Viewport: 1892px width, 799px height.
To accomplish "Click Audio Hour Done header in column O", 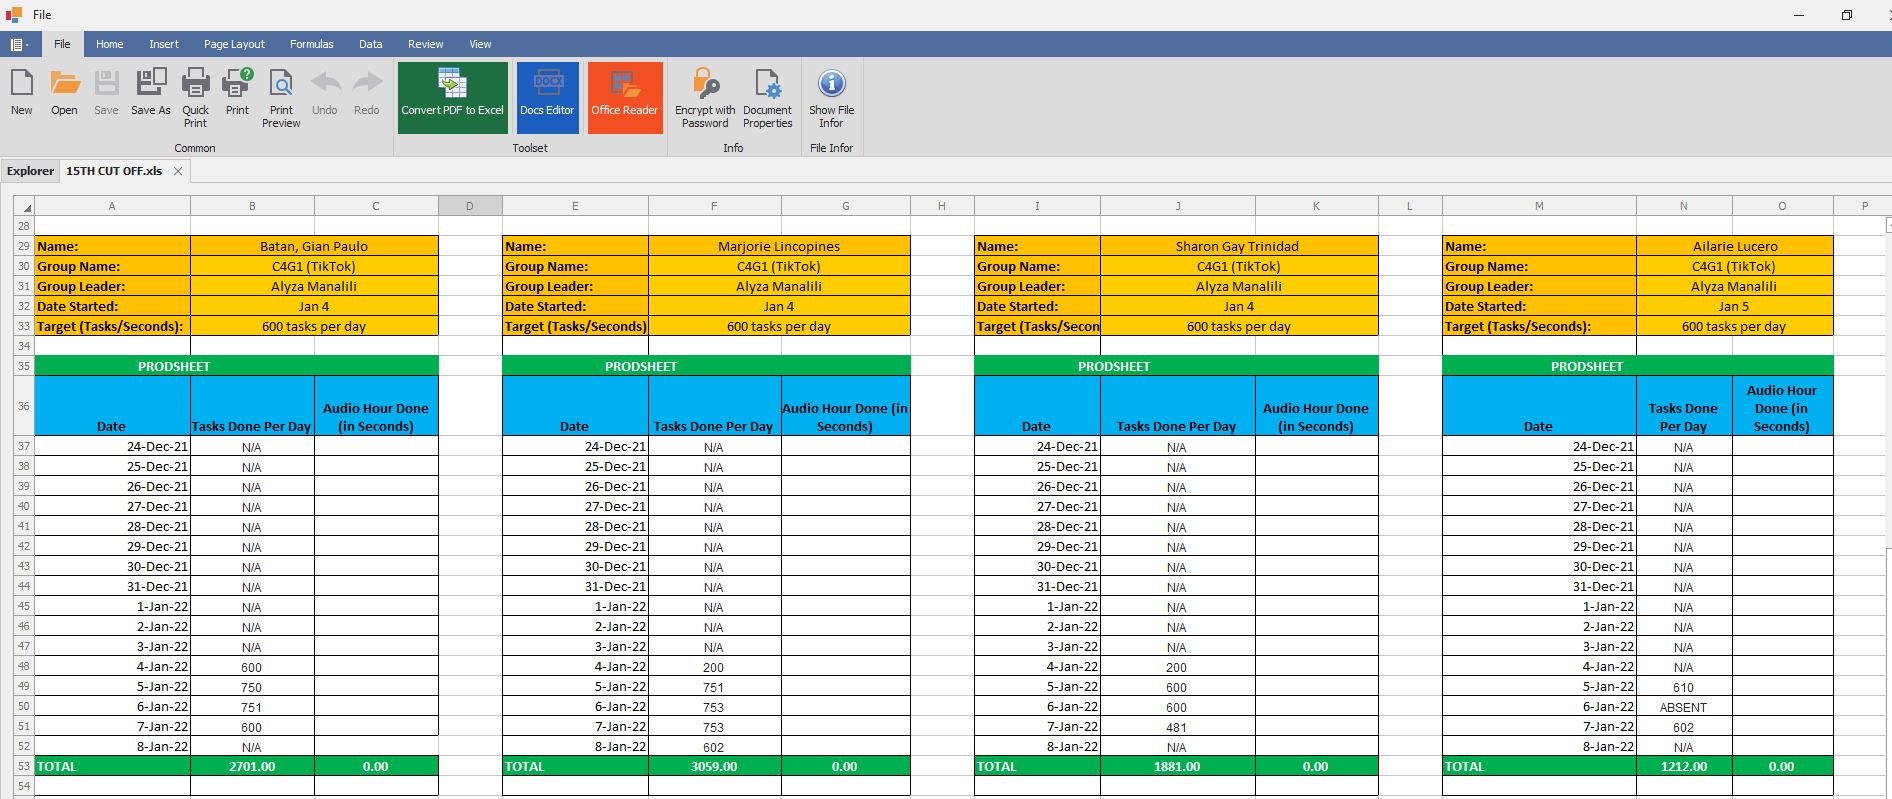I will tap(1782, 406).
